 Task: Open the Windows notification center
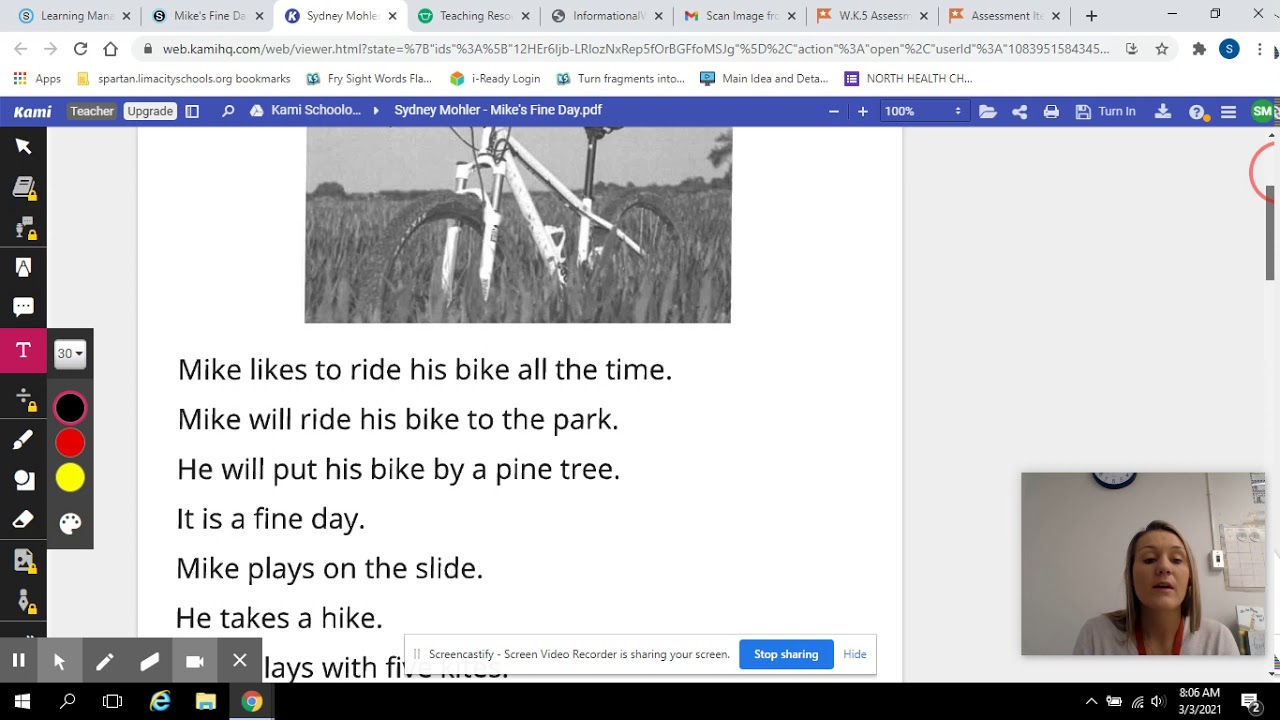click(x=1251, y=702)
